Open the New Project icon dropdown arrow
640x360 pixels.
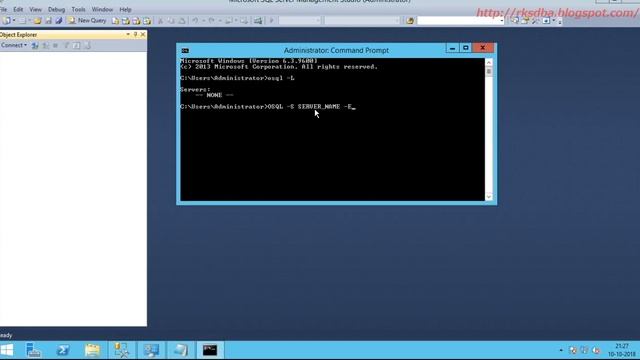coord(14,20)
